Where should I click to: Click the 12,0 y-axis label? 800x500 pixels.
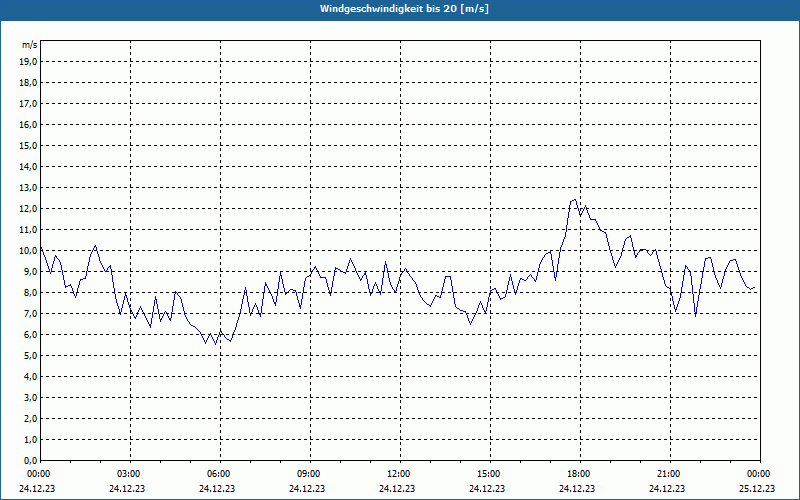click(28, 209)
